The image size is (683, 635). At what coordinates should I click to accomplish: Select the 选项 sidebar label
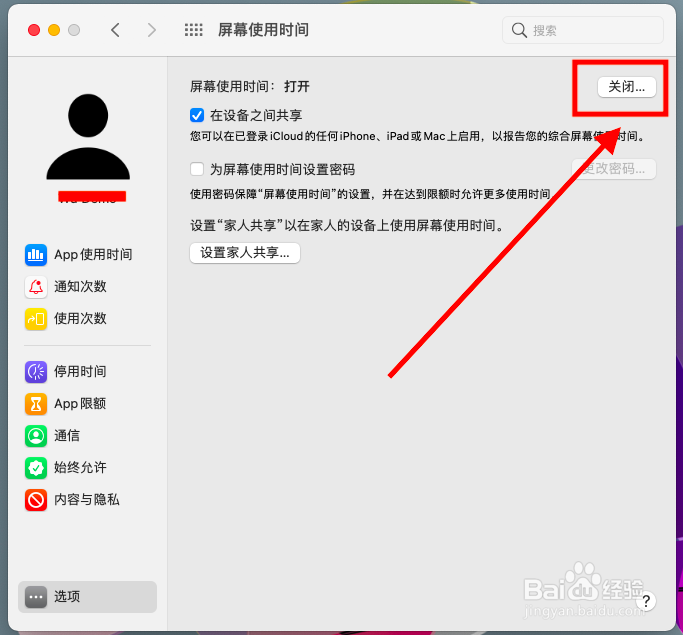click(67, 597)
